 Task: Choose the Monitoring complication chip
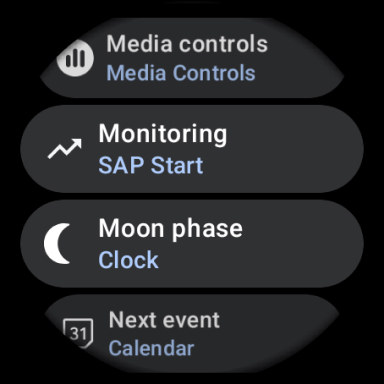[x=192, y=149]
